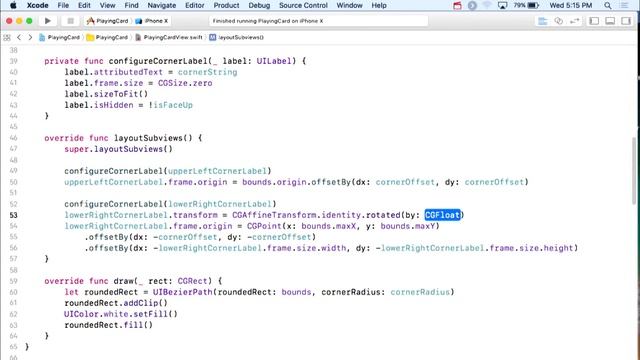The width and height of the screenshot is (640, 360).
Task: Click 'roundedRect.addClip()' on line 61
Action: coord(116,303)
